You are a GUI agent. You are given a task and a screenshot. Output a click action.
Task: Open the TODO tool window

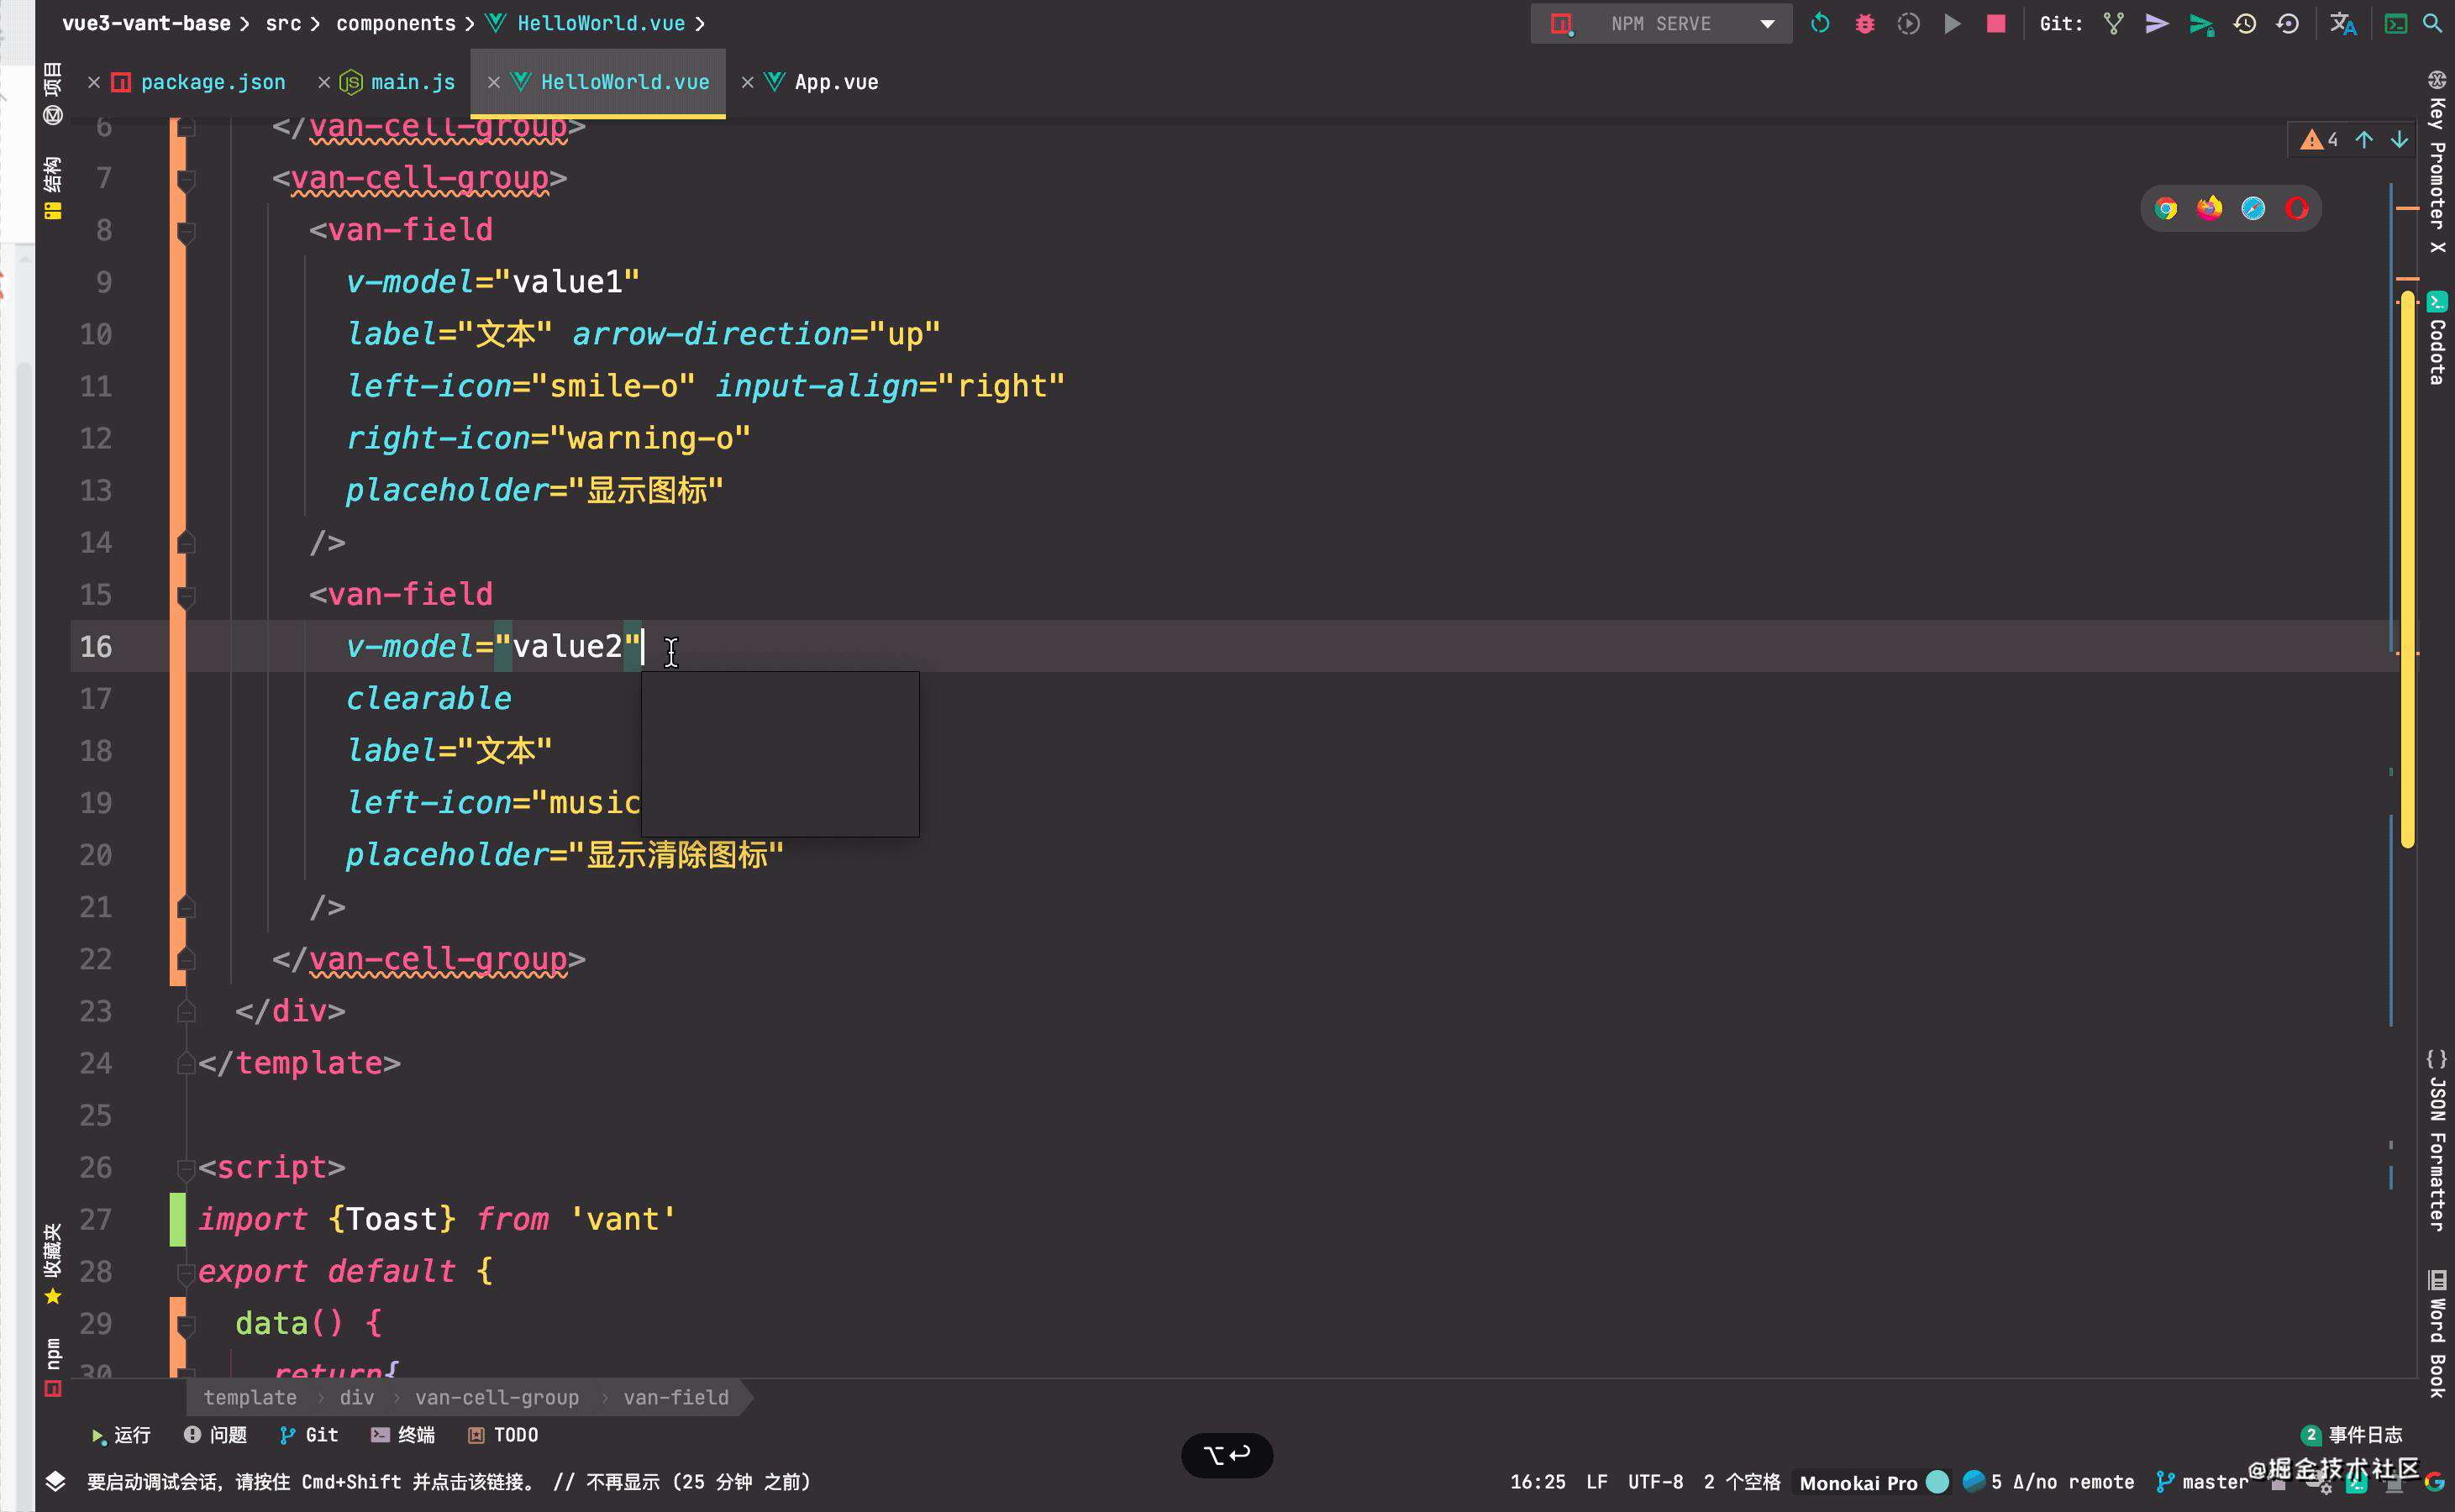coord(503,1435)
